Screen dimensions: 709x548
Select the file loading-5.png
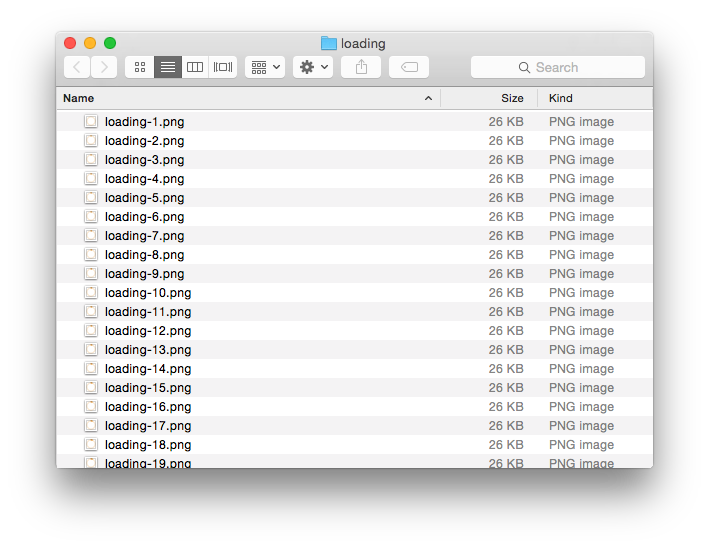pyautogui.click(x=354, y=198)
